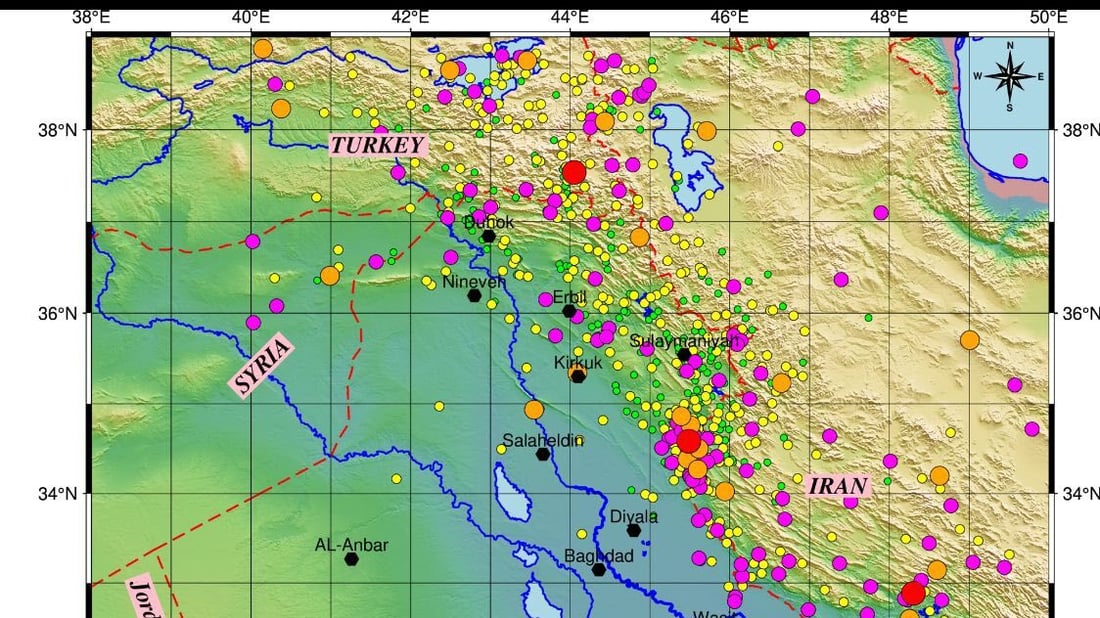Click the TURKEY country label
This screenshot has height=618, width=1100.
click(377, 145)
